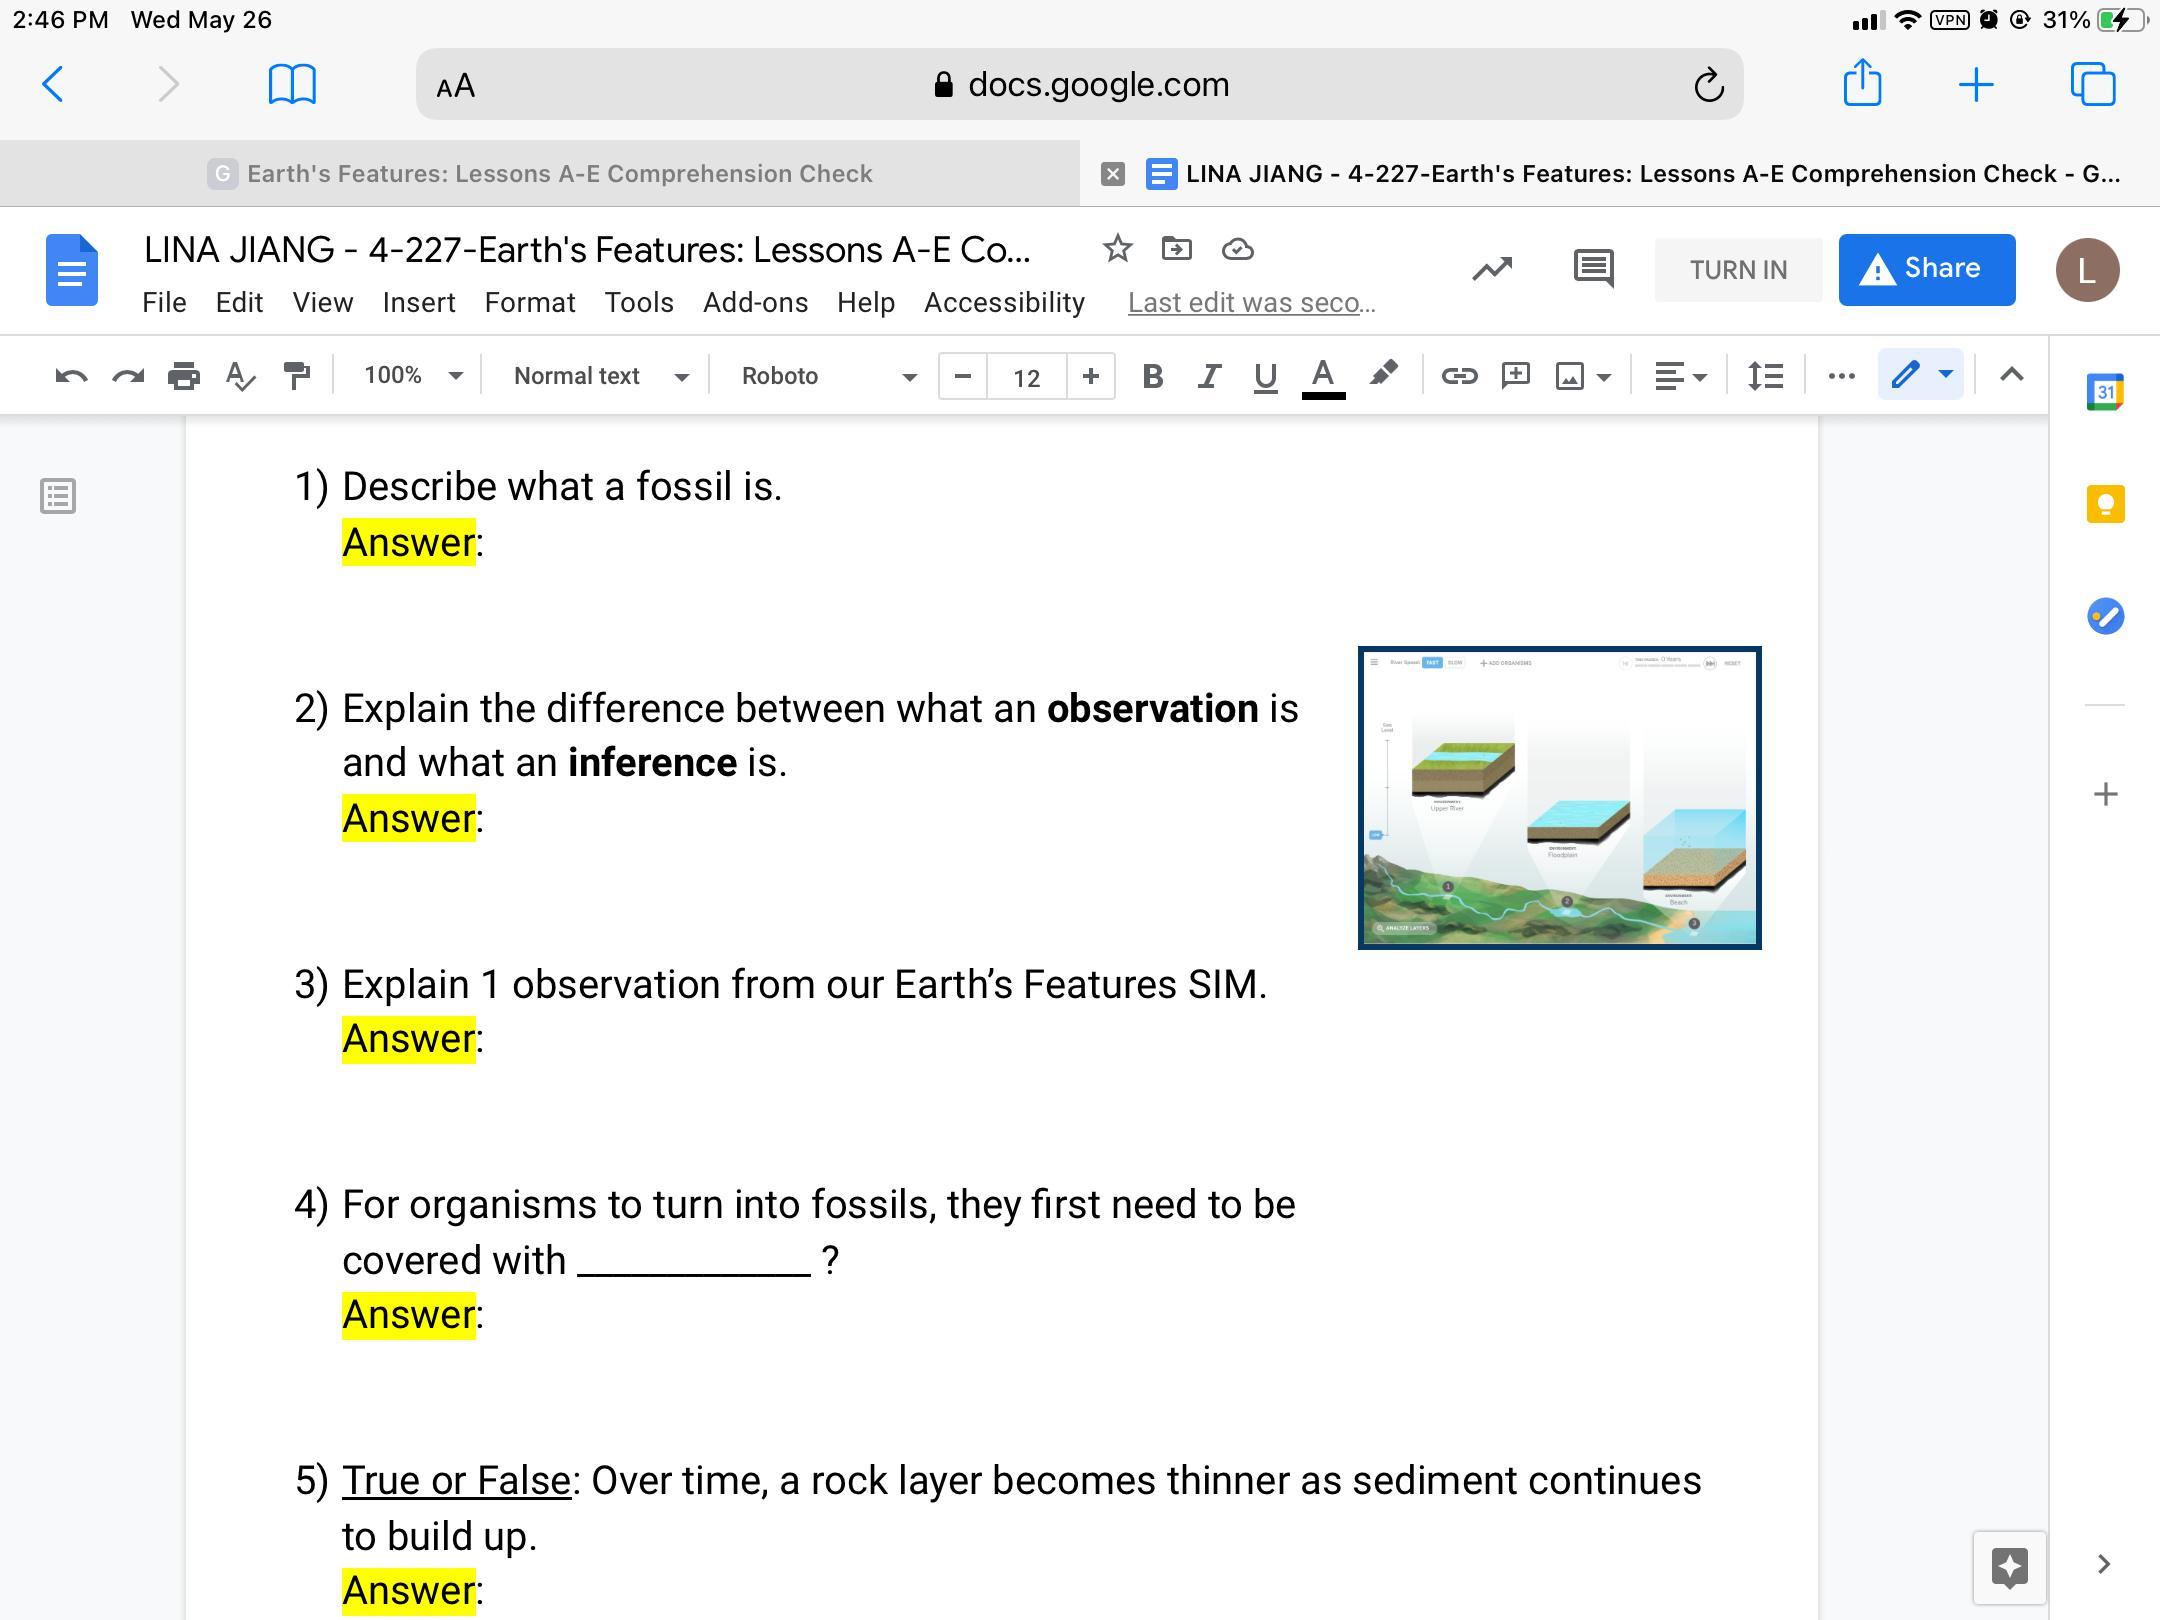Open the Google Keep sidebar icon
The image size is (2160, 1620).
pos(2105,504)
